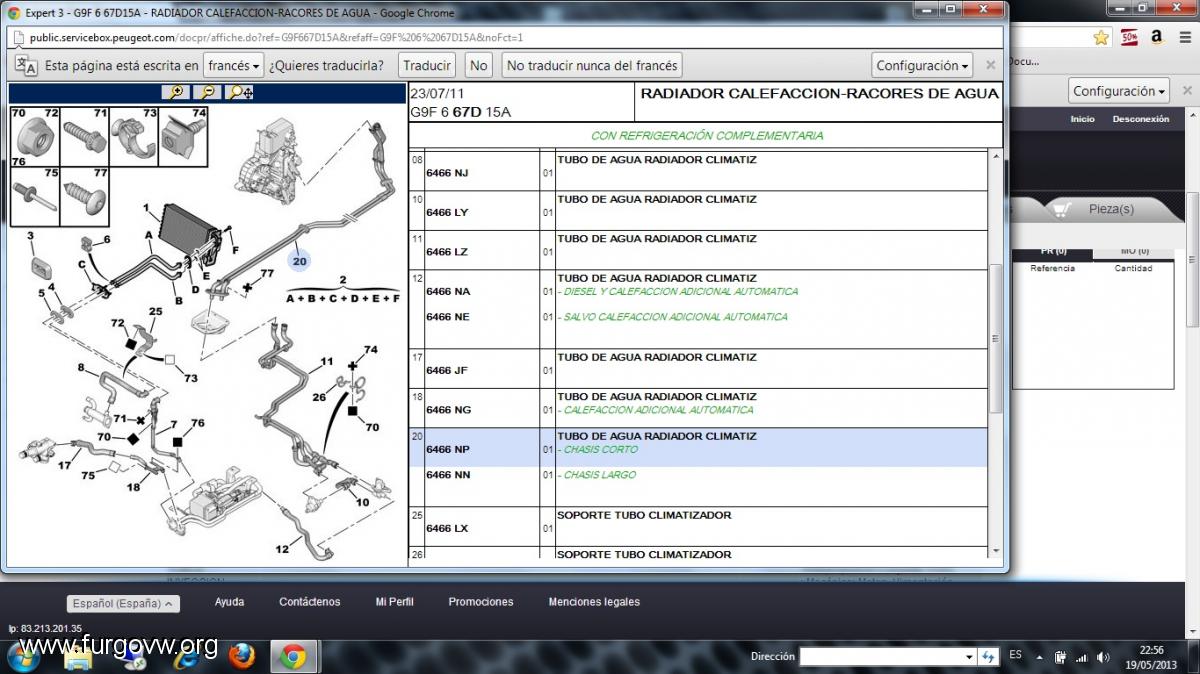Screen dimensions: 1200x674
Task: Click the parts list scroll down arrow
Action: (995, 551)
